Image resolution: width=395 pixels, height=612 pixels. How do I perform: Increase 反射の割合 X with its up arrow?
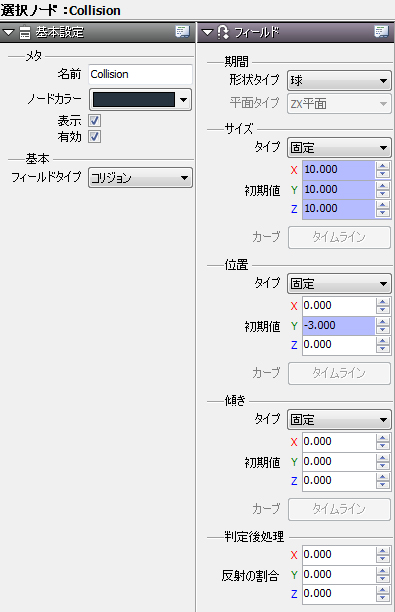[383, 550]
